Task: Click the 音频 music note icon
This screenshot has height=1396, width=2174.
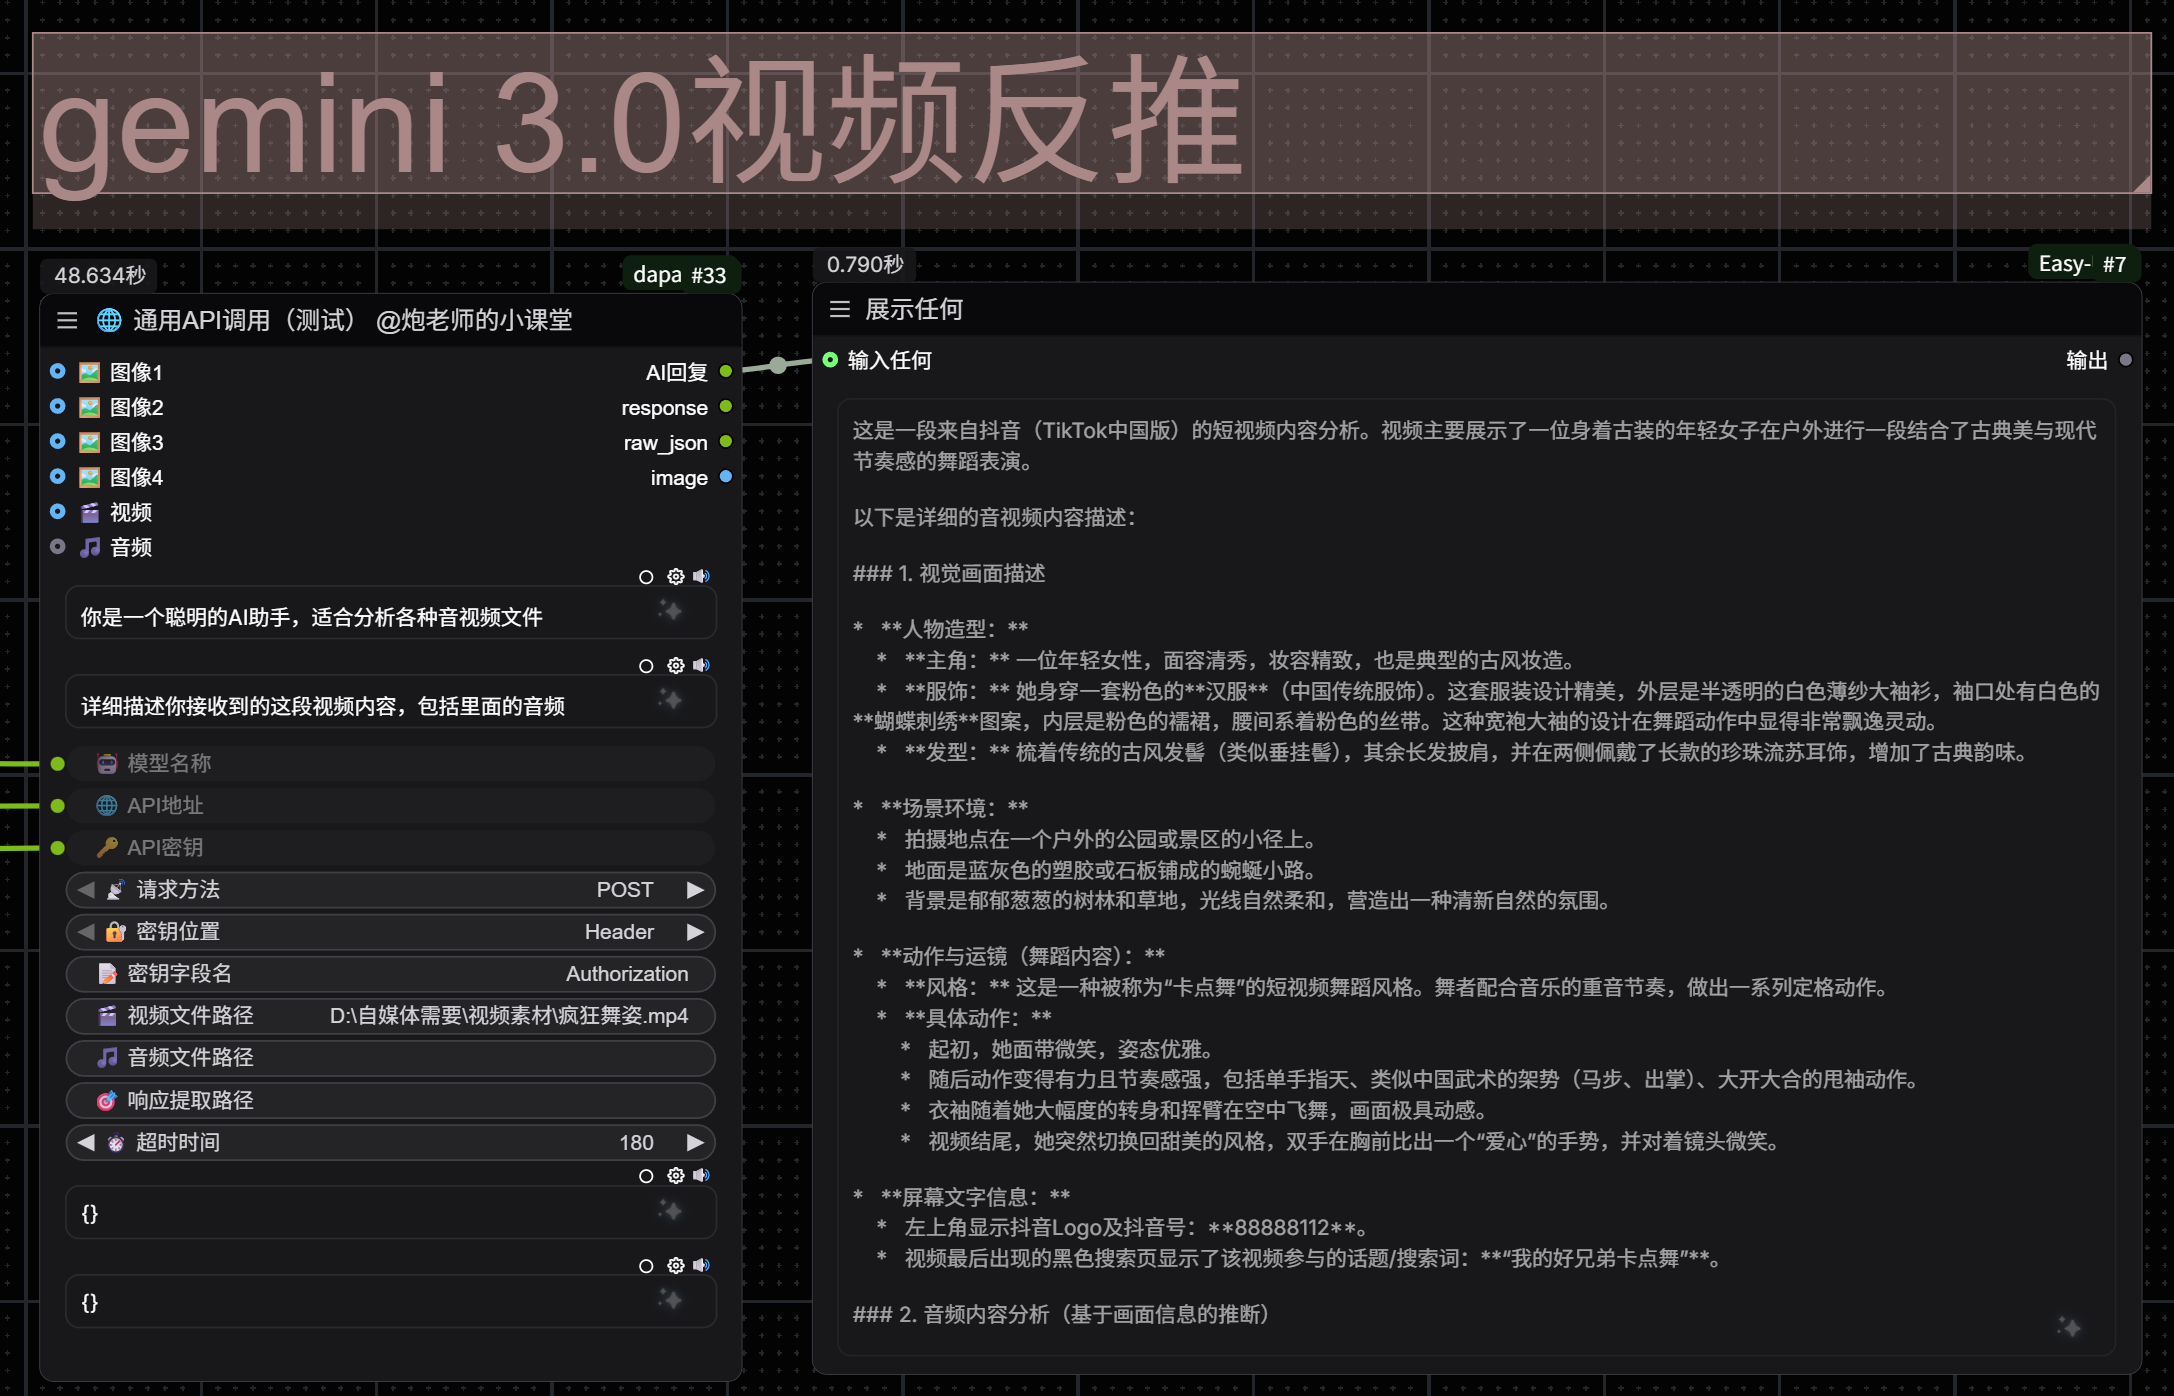Action: pyautogui.click(x=90, y=547)
